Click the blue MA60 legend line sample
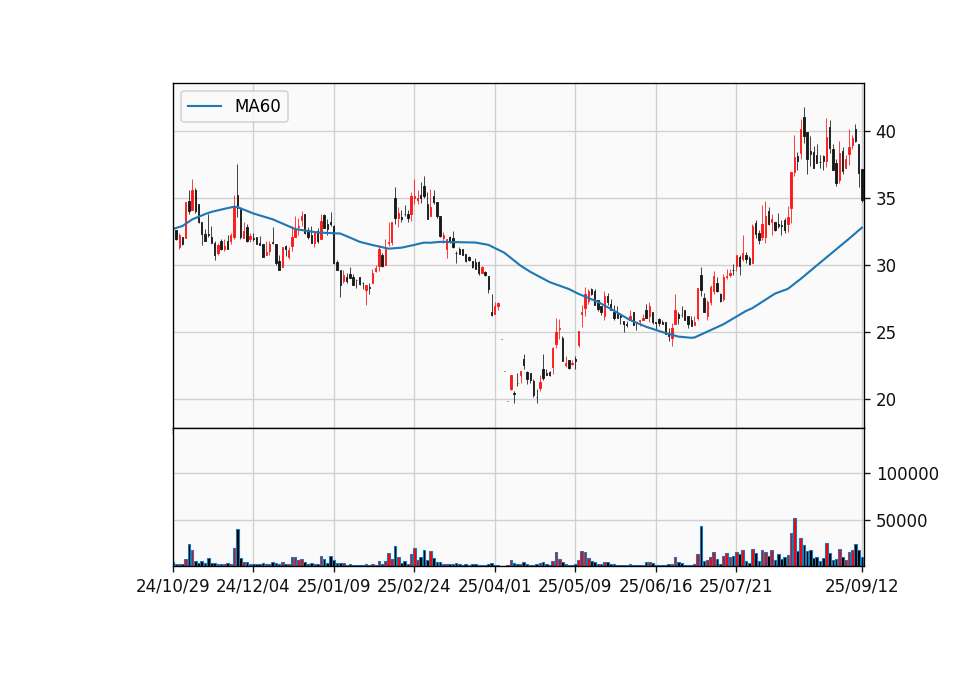This screenshot has height=690, width=960. coord(204,106)
